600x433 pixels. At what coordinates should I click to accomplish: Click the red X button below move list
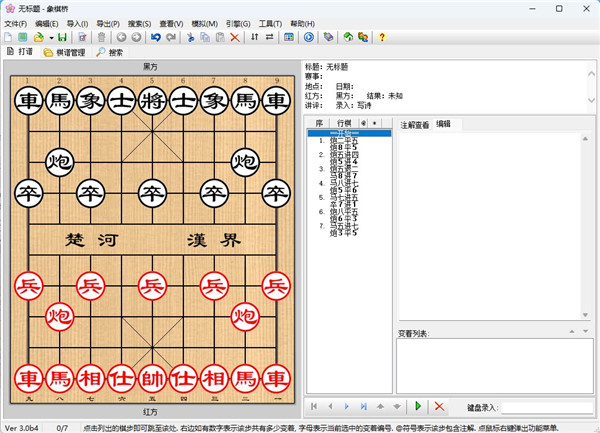pos(438,407)
